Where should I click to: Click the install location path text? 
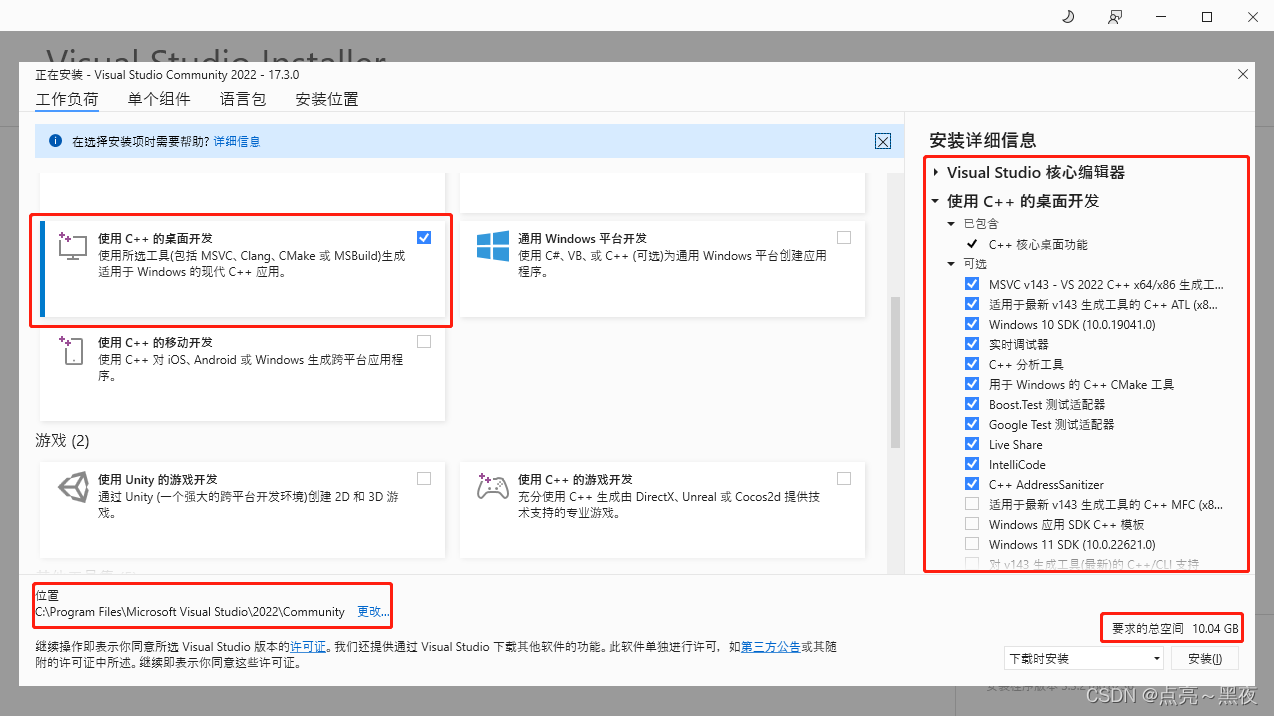click(190, 612)
